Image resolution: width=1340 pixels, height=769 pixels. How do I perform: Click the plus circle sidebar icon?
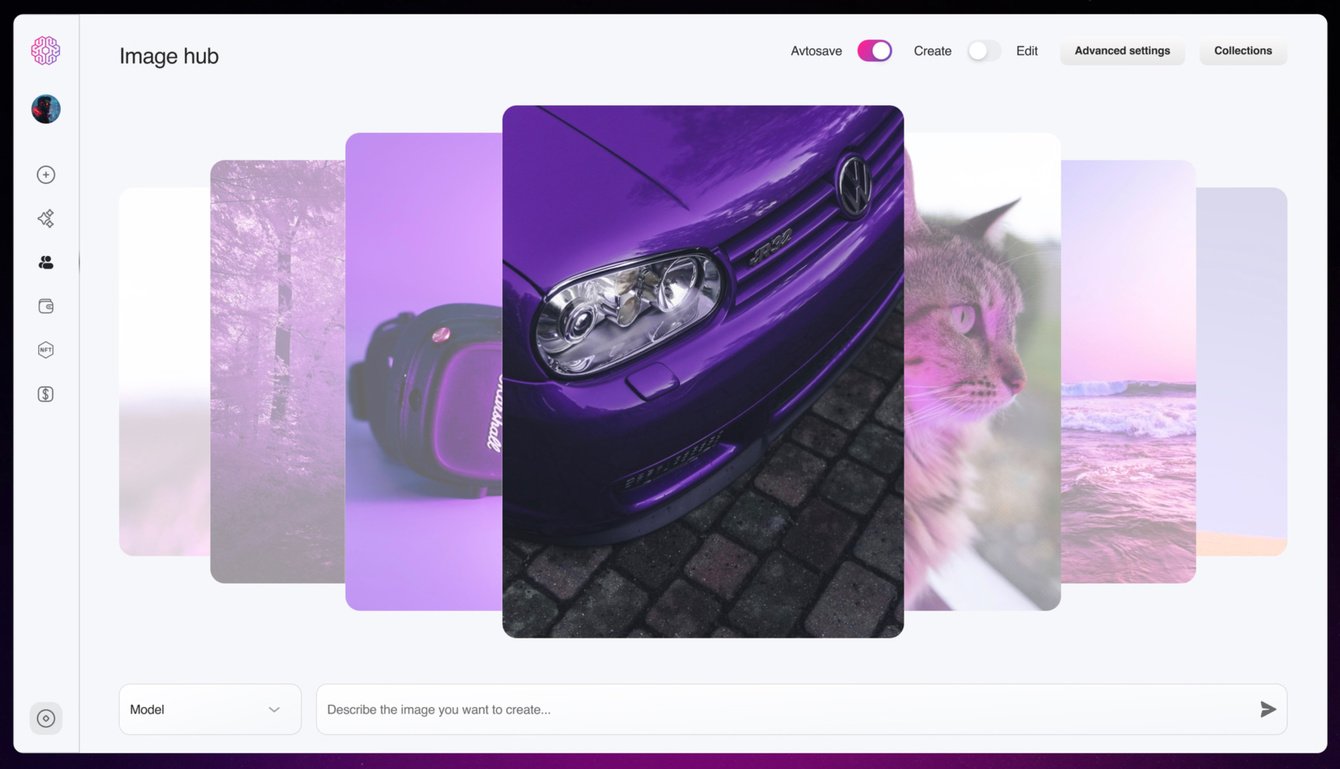[46, 175]
